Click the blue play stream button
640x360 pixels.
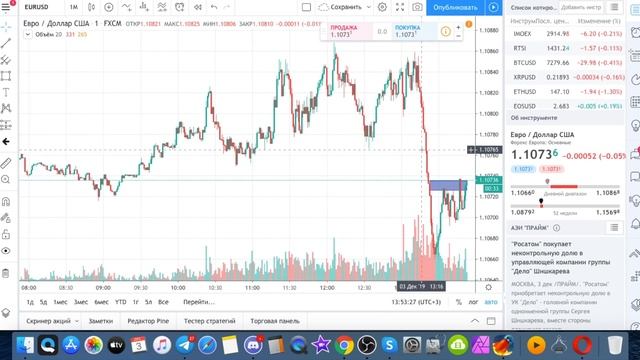493,7
